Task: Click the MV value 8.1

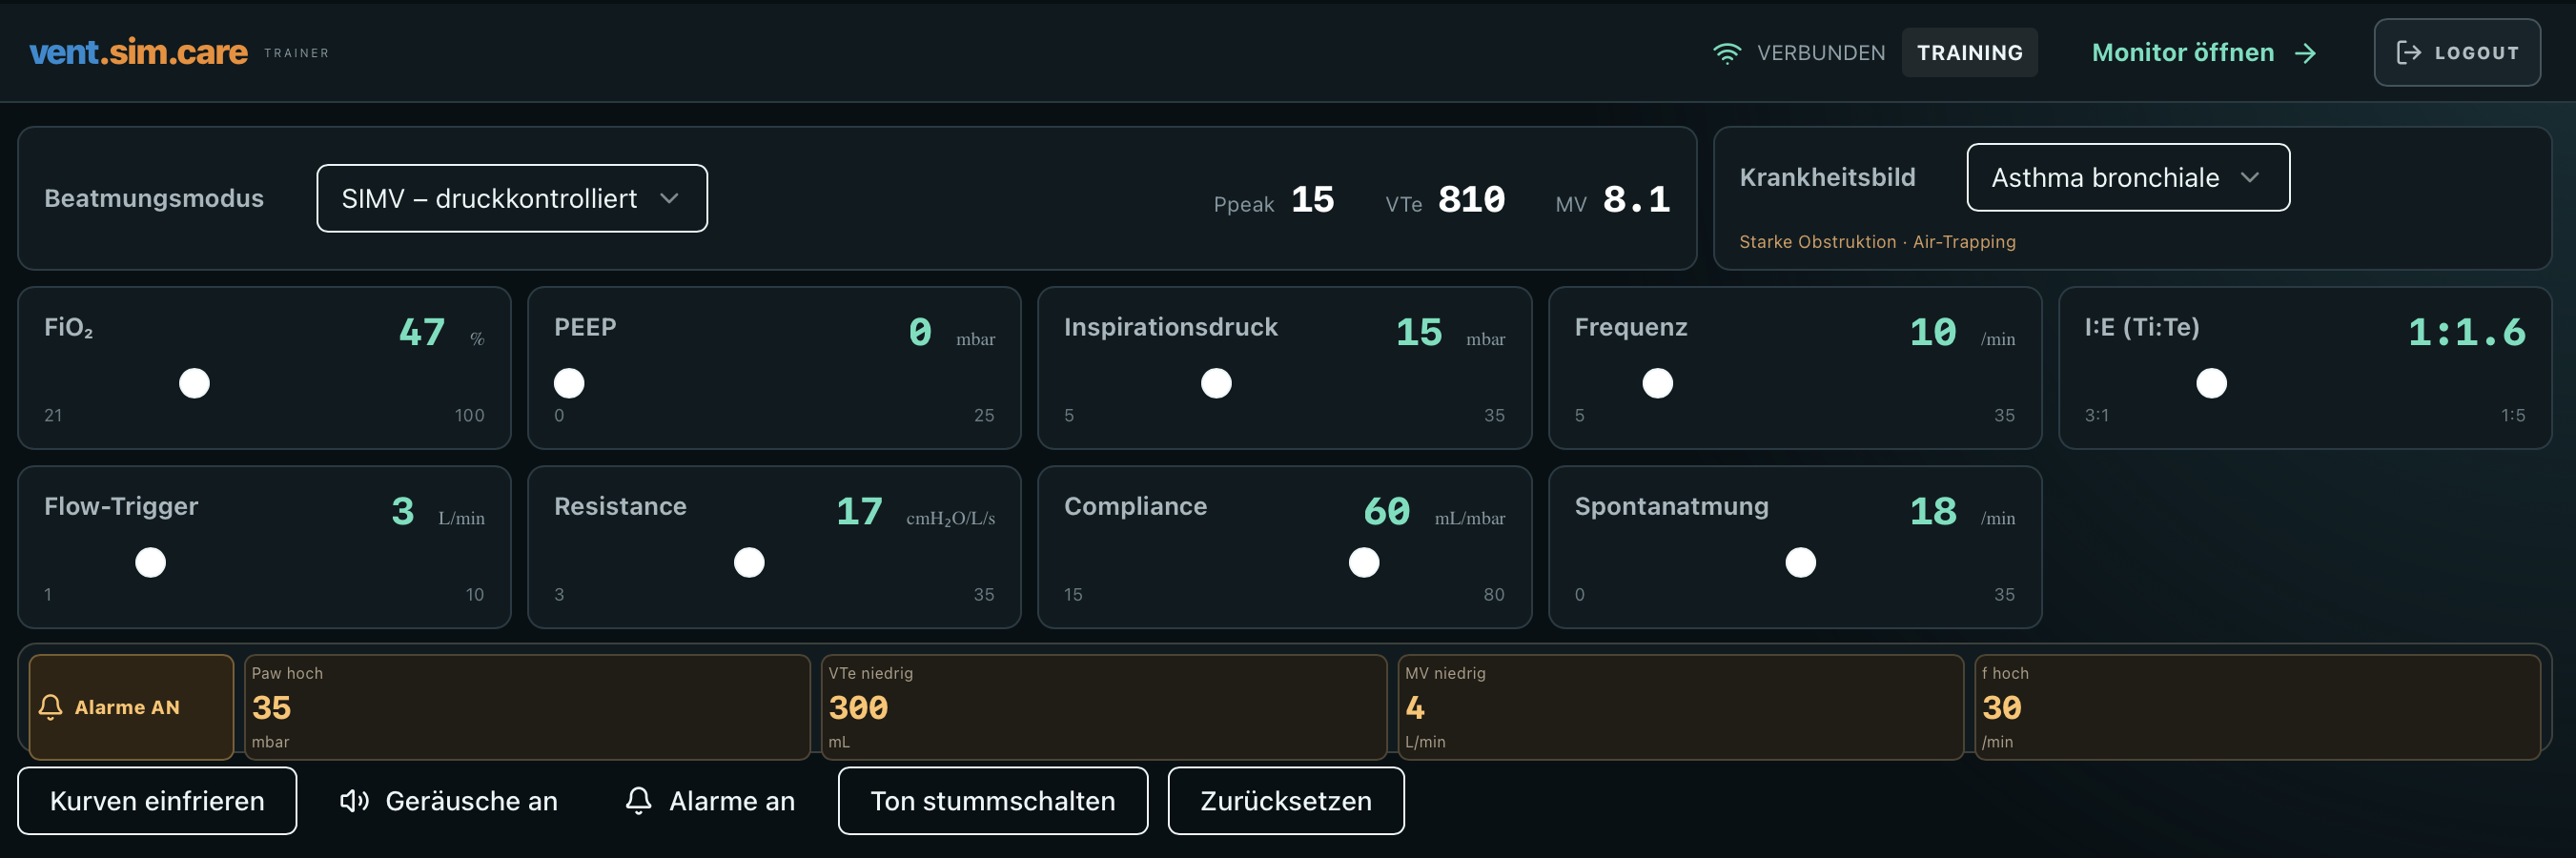Action: pyautogui.click(x=1636, y=199)
